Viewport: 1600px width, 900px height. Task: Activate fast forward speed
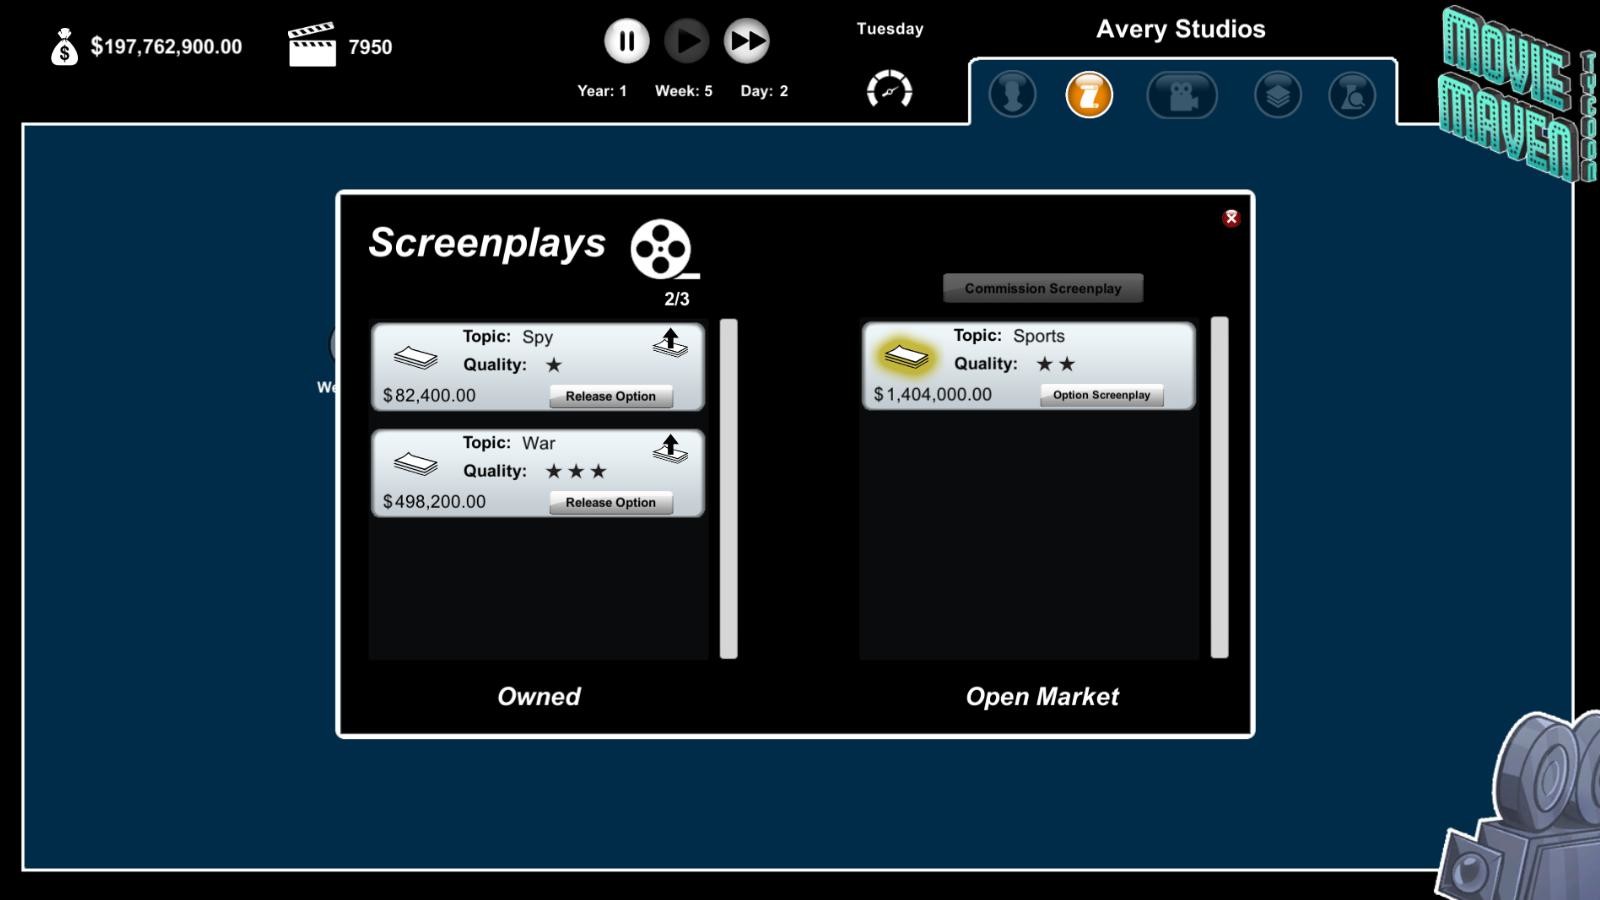tap(746, 41)
